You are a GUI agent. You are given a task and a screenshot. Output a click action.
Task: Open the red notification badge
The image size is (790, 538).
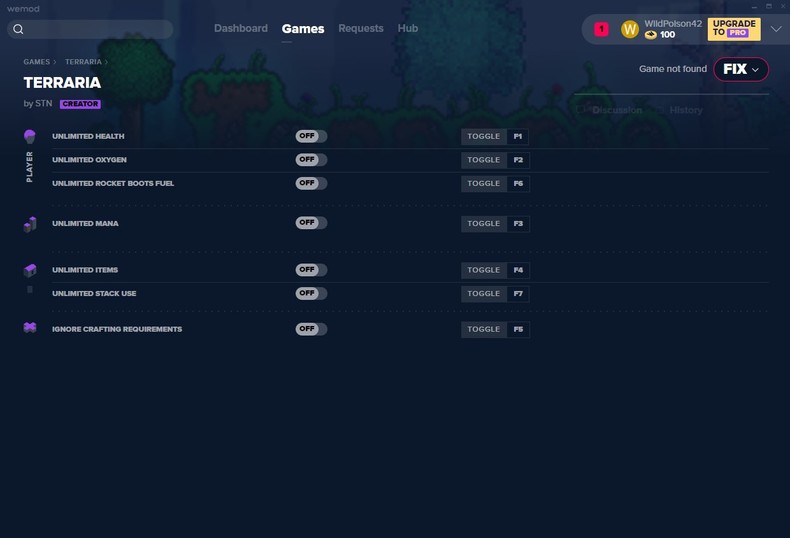point(601,29)
